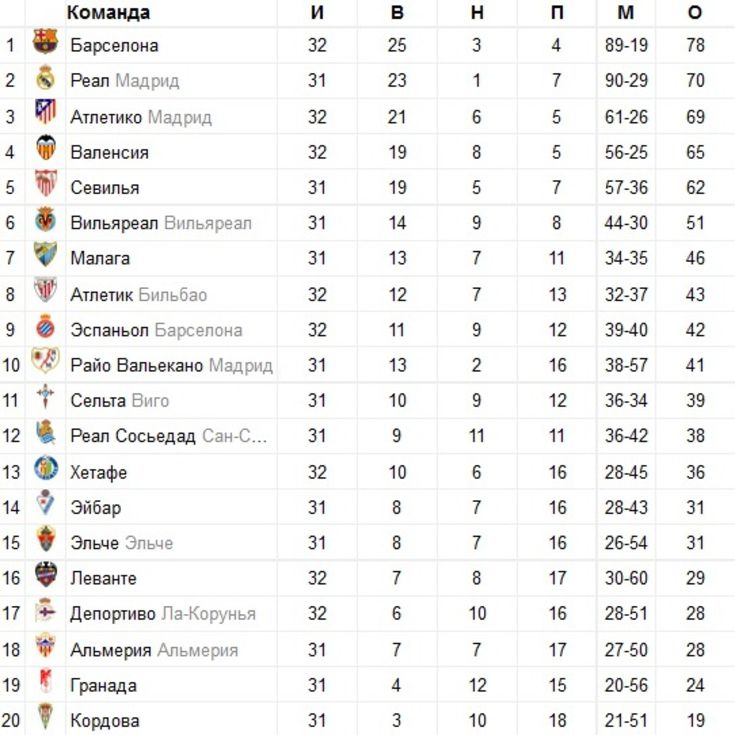The width and height of the screenshot is (735, 735).
Task: Click the Levante club crest icon
Action: tap(45, 575)
